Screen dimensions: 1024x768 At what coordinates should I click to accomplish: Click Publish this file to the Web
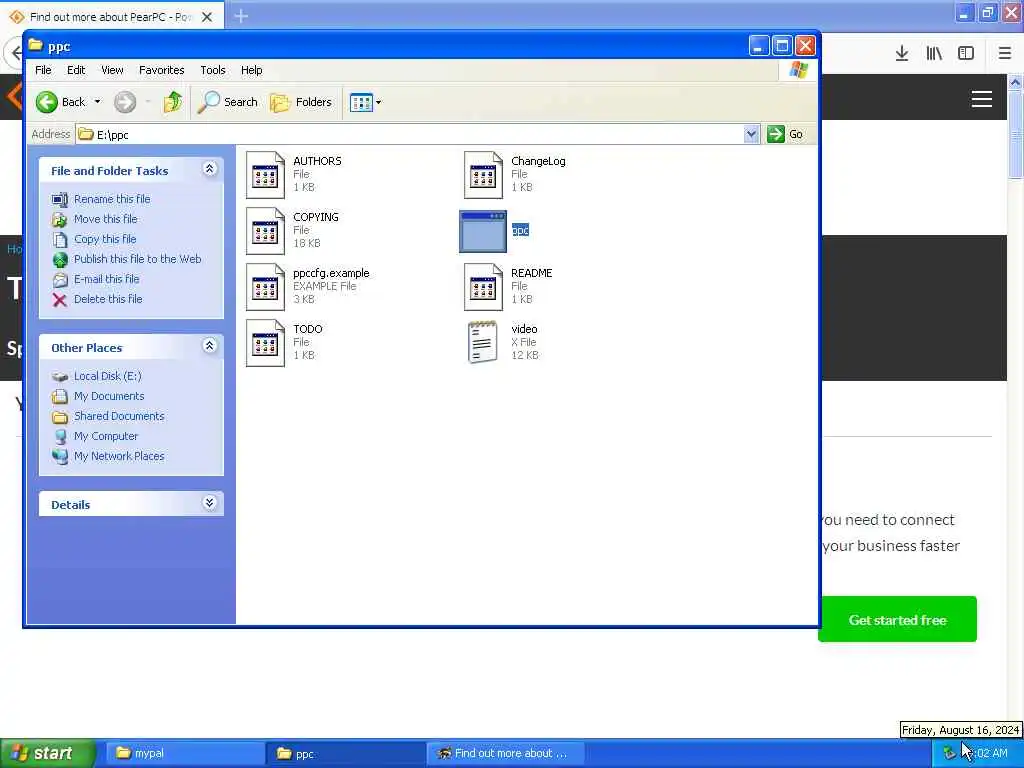(x=137, y=259)
